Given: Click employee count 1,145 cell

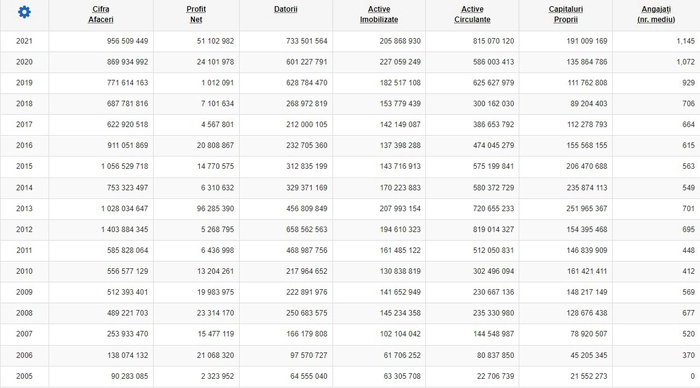Looking at the screenshot, I should point(685,41).
